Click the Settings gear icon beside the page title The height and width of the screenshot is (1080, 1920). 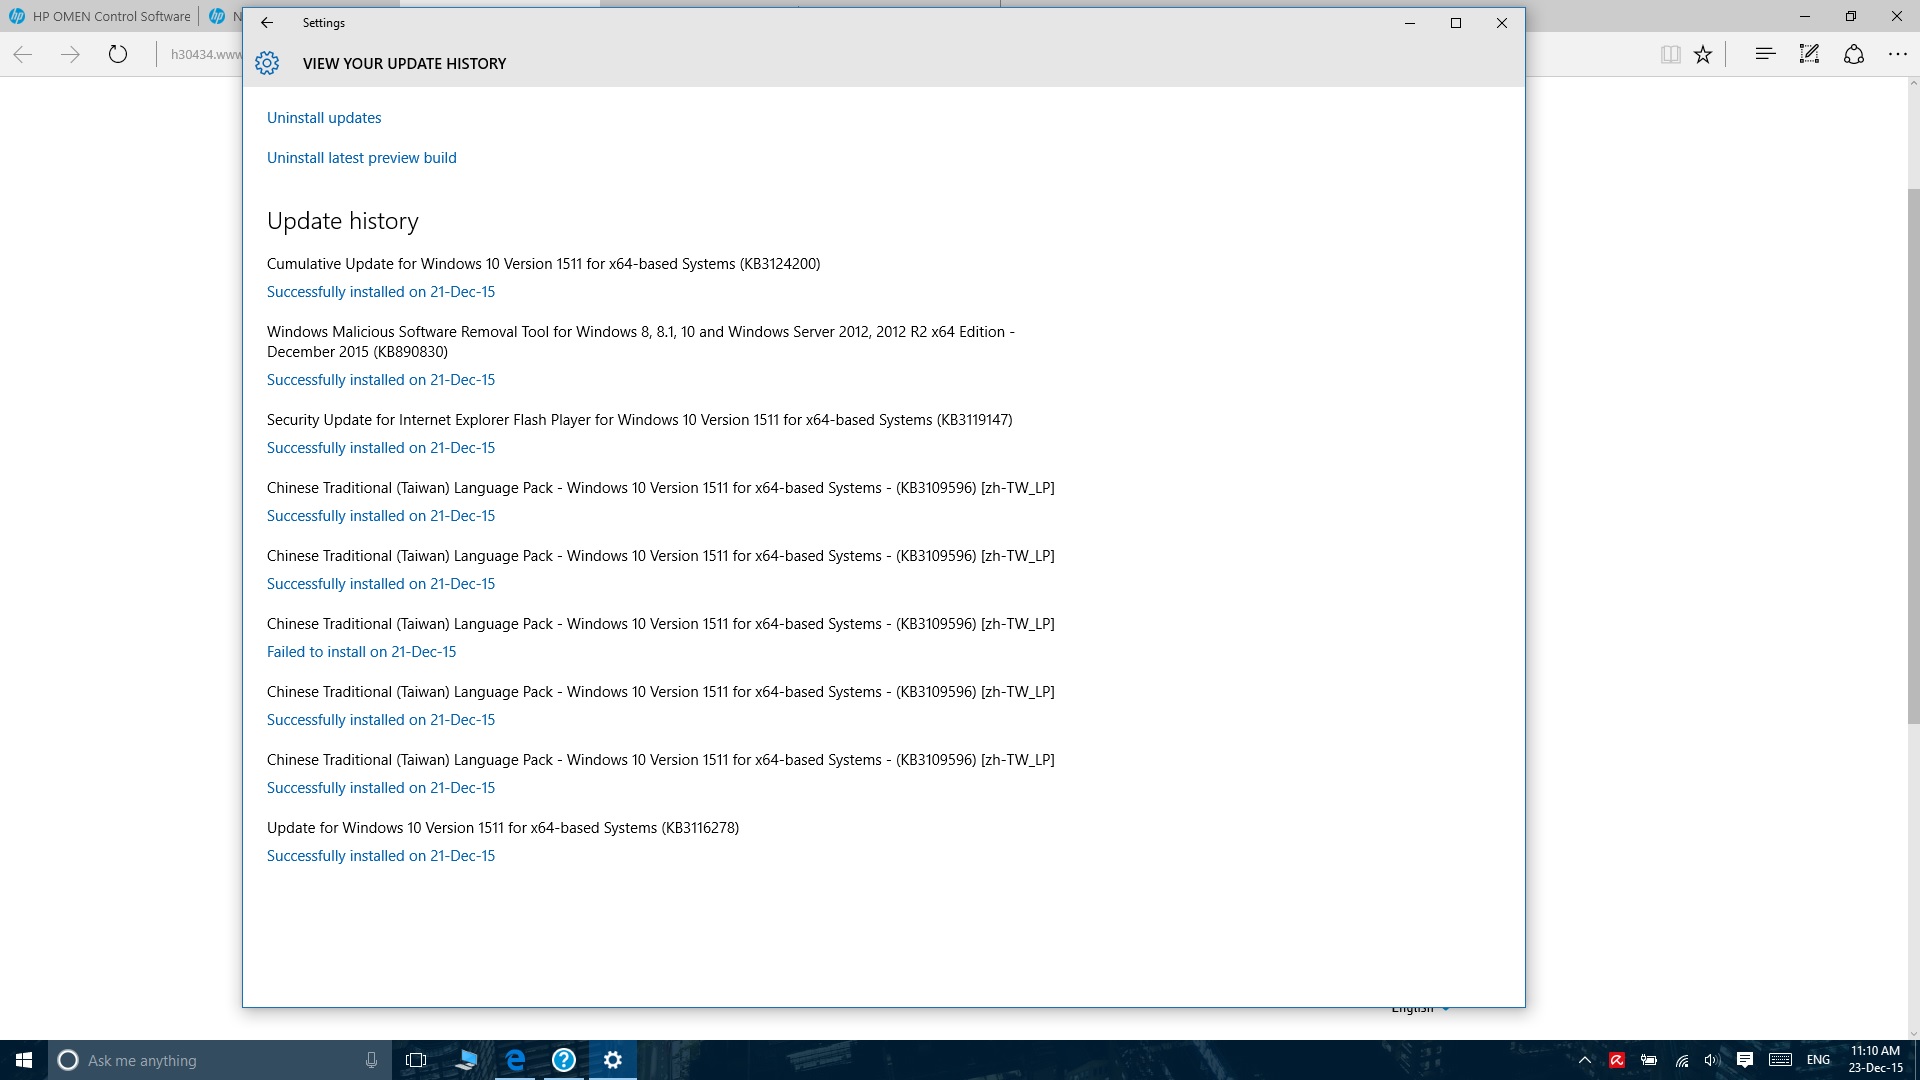click(267, 63)
